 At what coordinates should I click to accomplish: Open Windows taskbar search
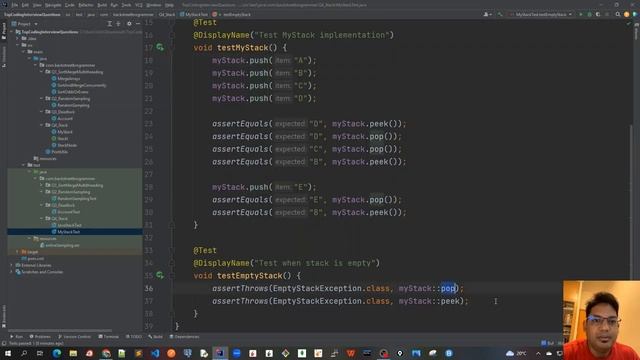[24, 353]
